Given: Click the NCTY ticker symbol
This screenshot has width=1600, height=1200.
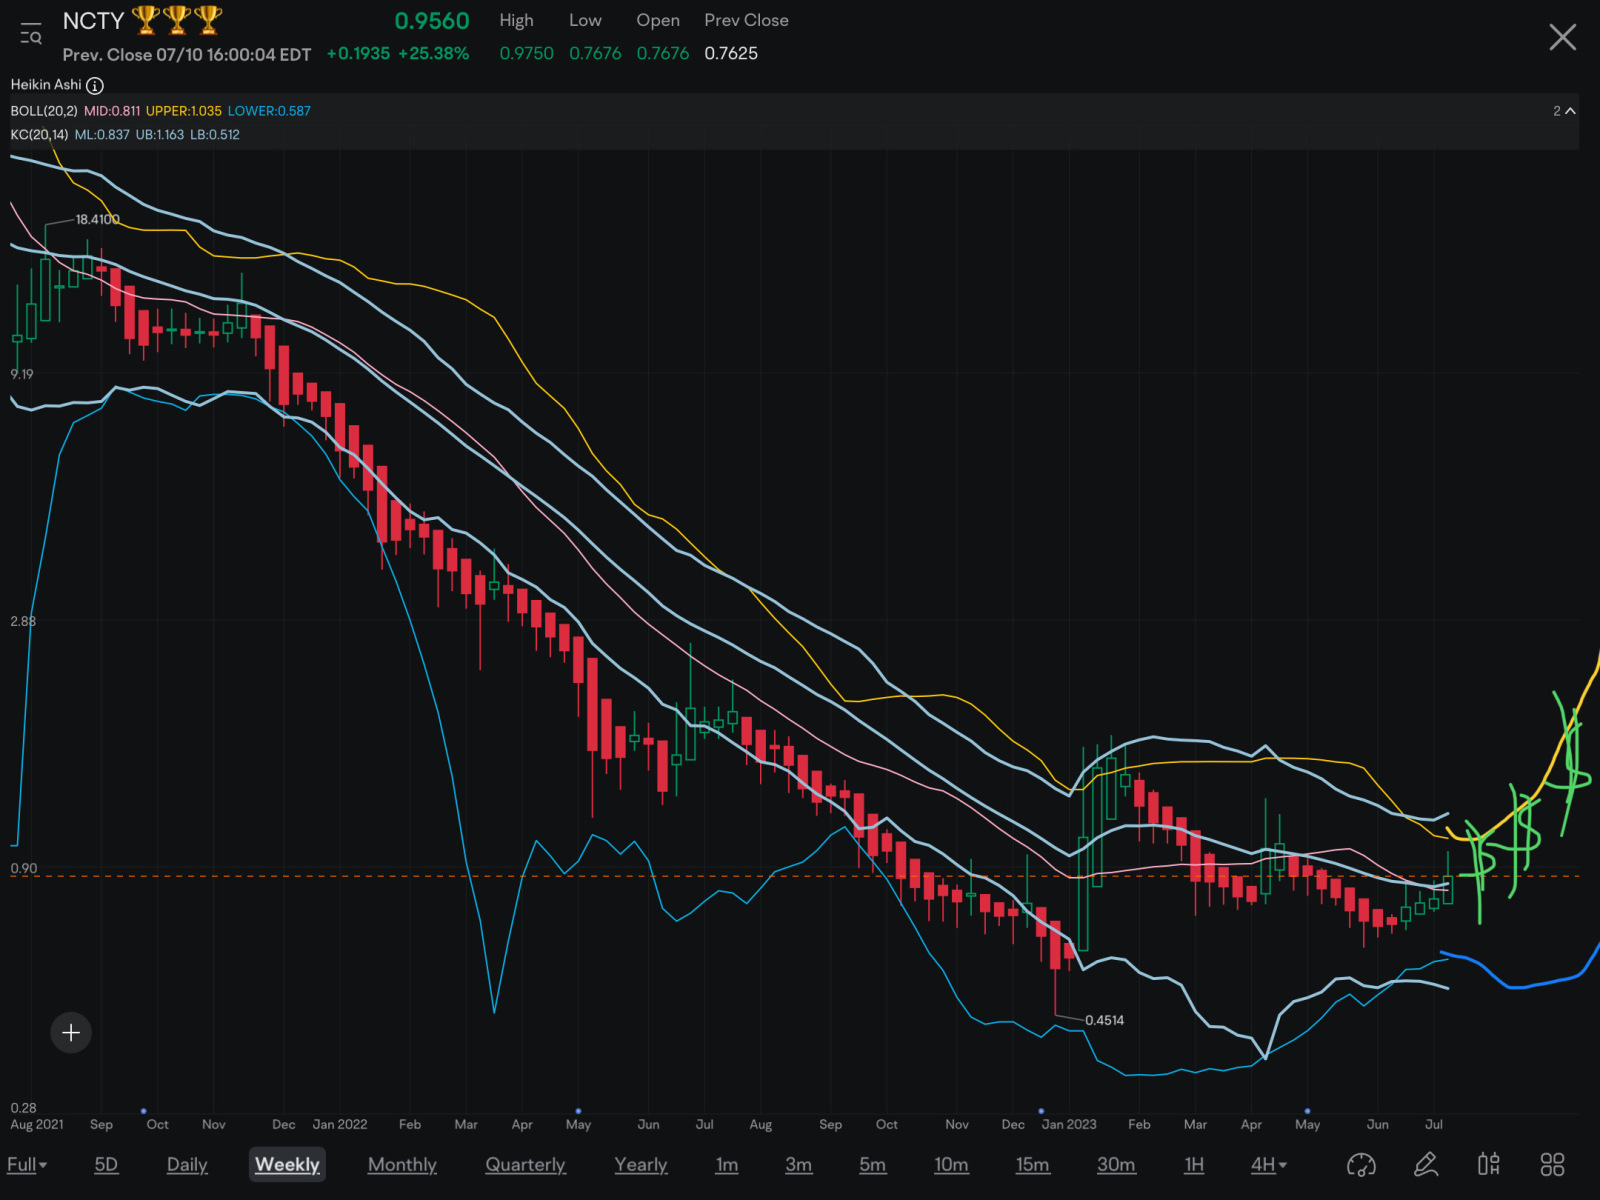Looking at the screenshot, I should click(x=93, y=21).
